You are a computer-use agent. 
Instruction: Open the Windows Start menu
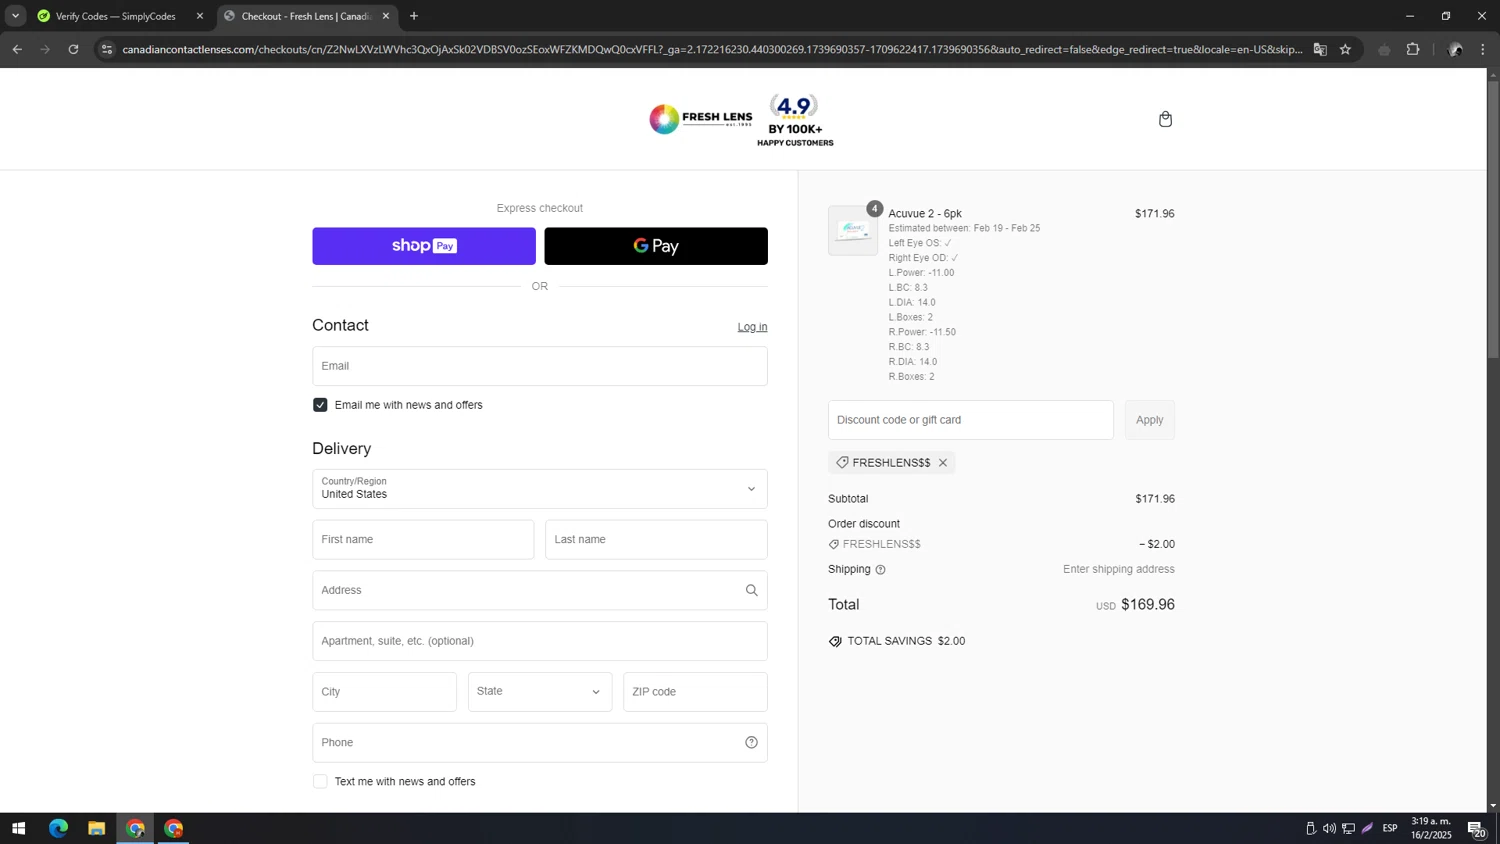pyautogui.click(x=18, y=829)
